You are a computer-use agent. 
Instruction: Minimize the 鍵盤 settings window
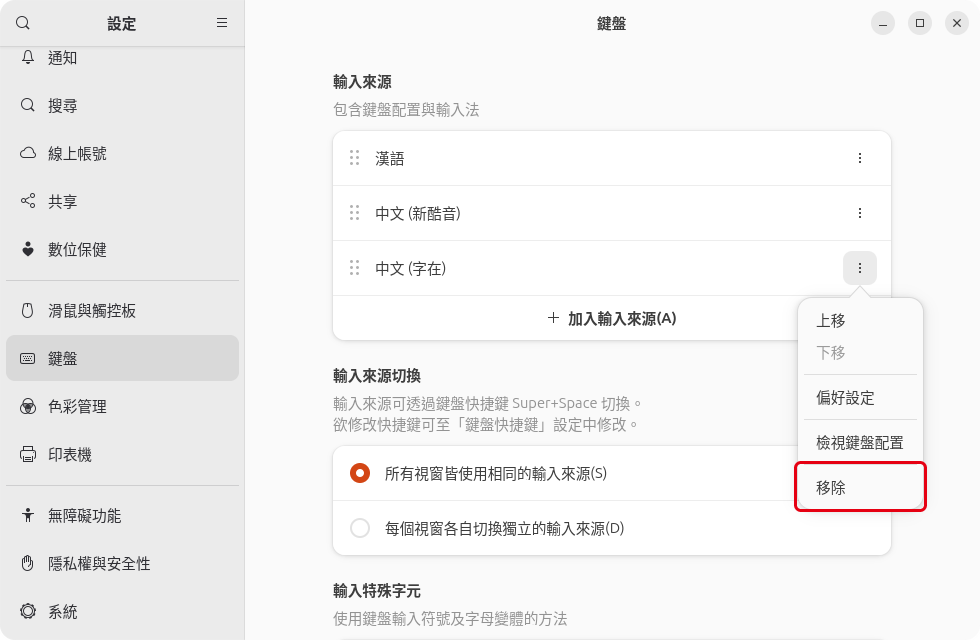882,24
